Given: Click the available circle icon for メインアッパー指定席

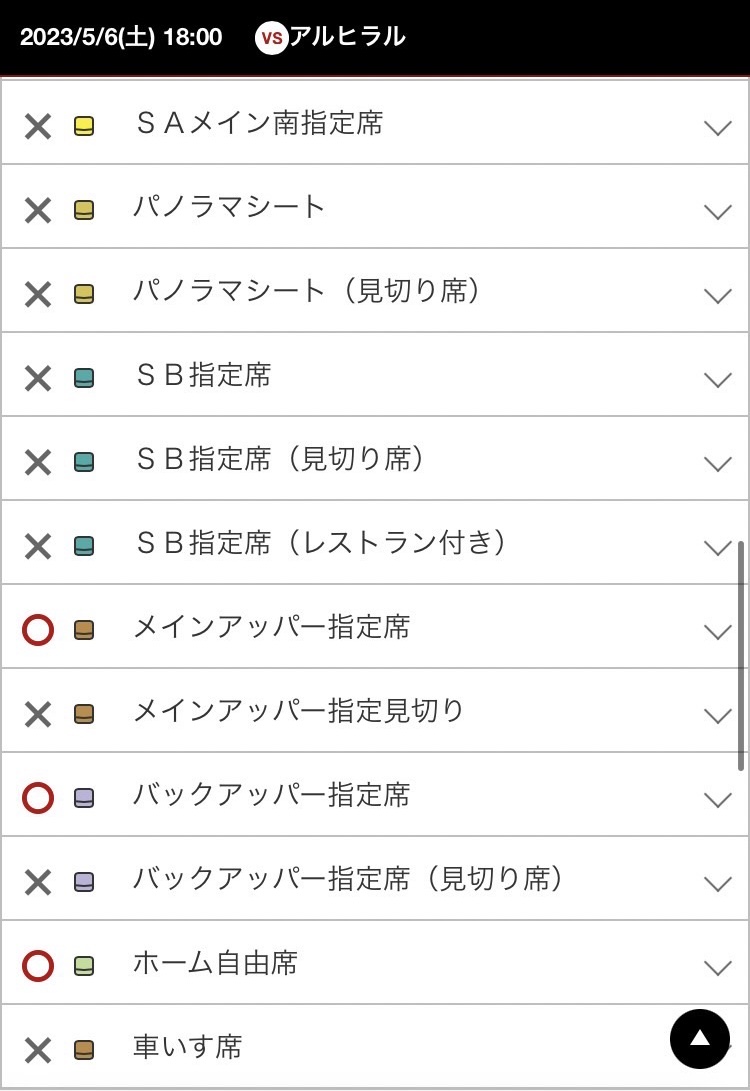Looking at the screenshot, I should (x=37, y=630).
